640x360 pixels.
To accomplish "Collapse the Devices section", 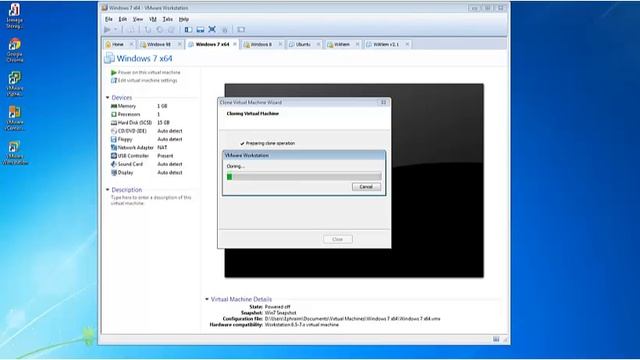I will tap(108, 98).
